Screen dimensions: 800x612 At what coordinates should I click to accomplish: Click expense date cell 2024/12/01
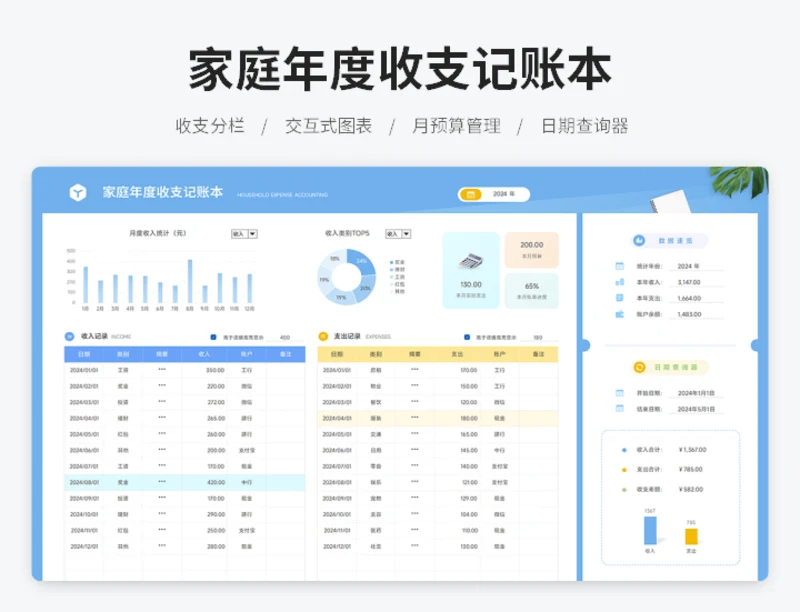click(337, 546)
